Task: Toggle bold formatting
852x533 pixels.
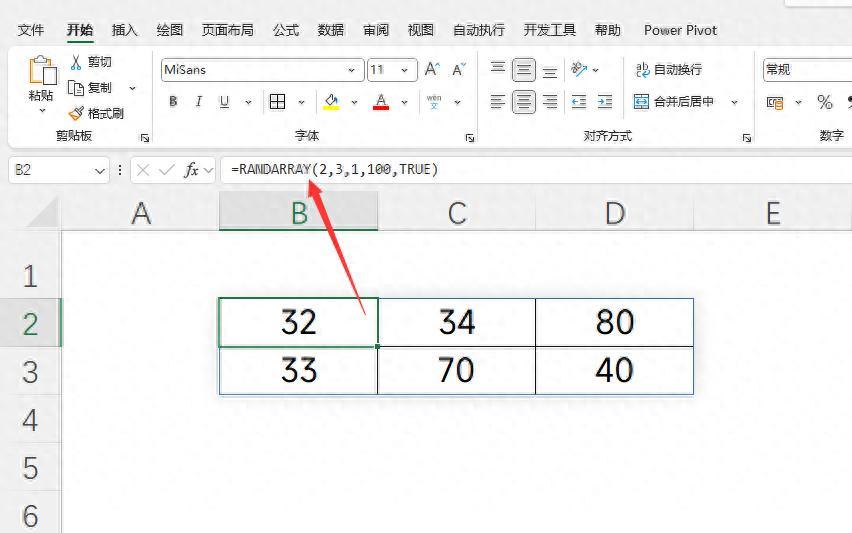Action: [173, 102]
